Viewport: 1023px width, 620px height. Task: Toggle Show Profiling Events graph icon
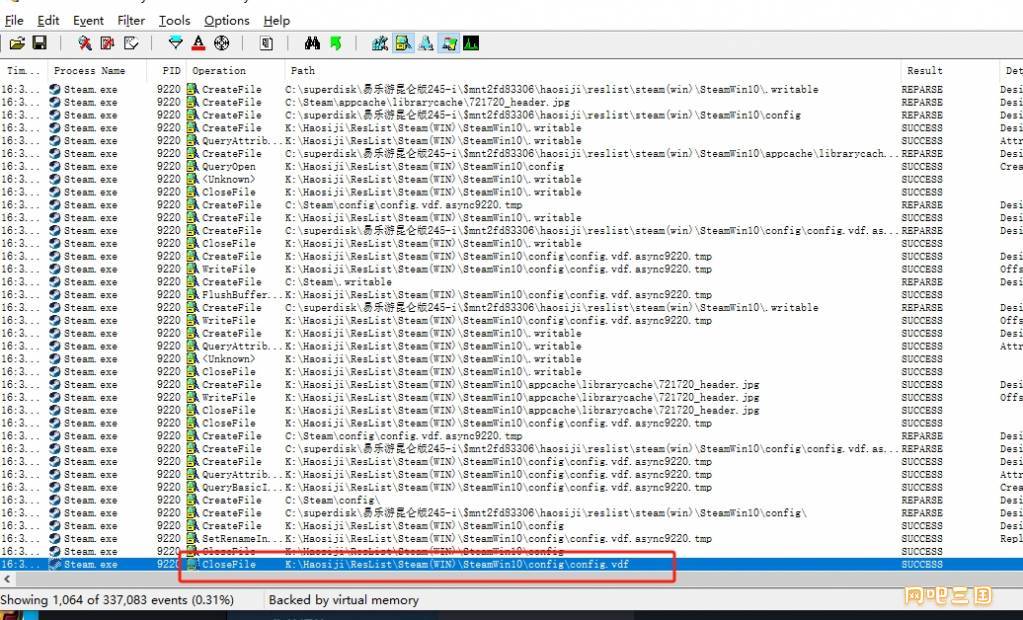coord(470,43)
